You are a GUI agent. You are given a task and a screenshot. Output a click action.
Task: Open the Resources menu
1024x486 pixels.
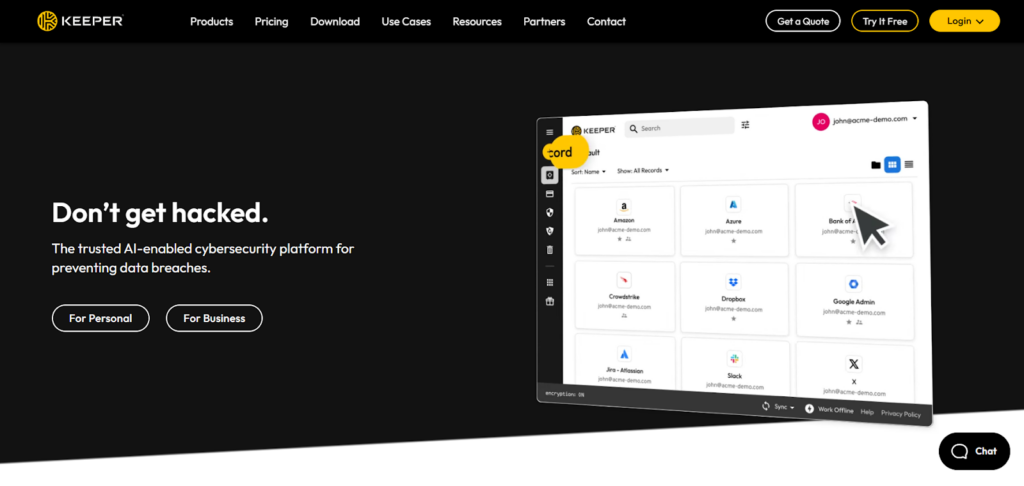click(477, 22)
